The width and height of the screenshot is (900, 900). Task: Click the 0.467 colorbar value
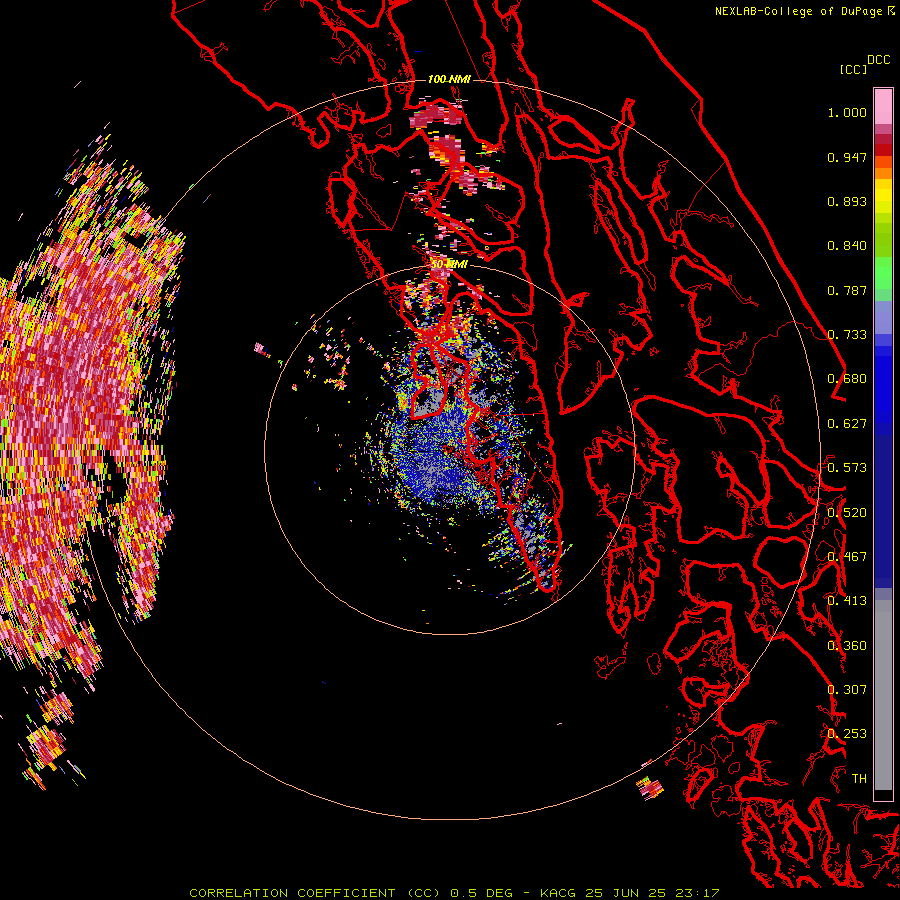pyautogui.click(x=847, y=557)
